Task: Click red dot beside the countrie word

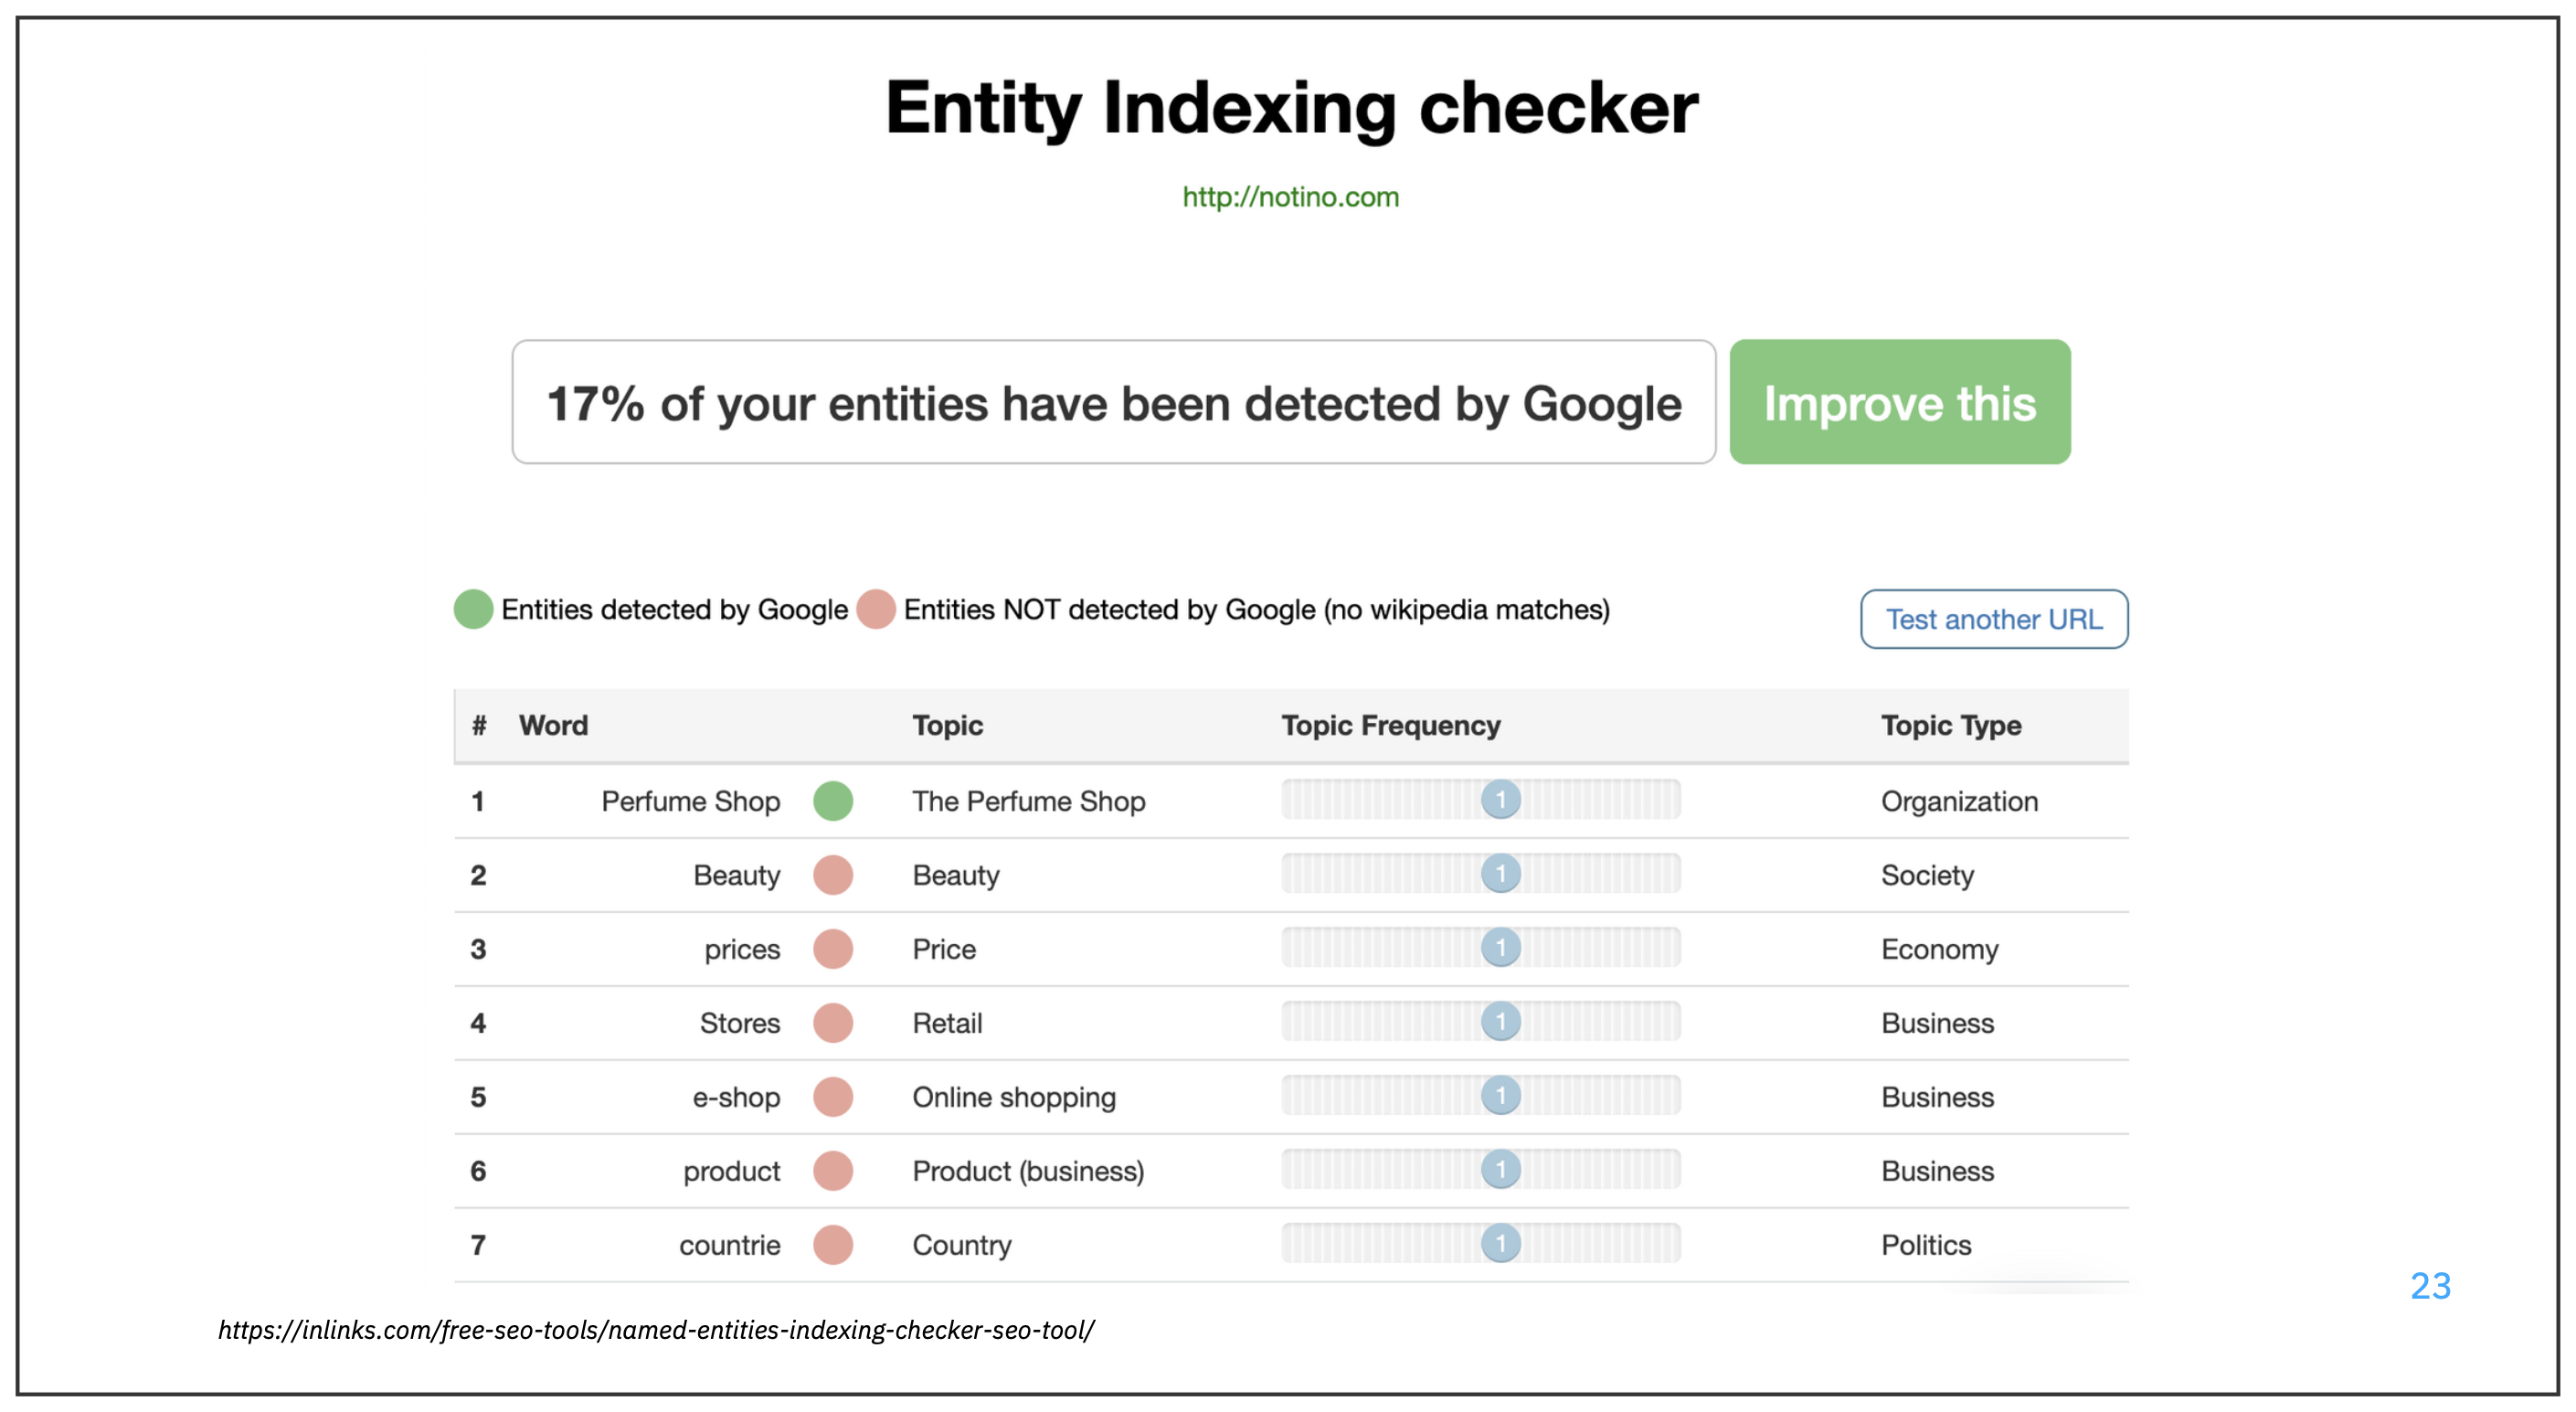Action: (x=832, y=1245)
